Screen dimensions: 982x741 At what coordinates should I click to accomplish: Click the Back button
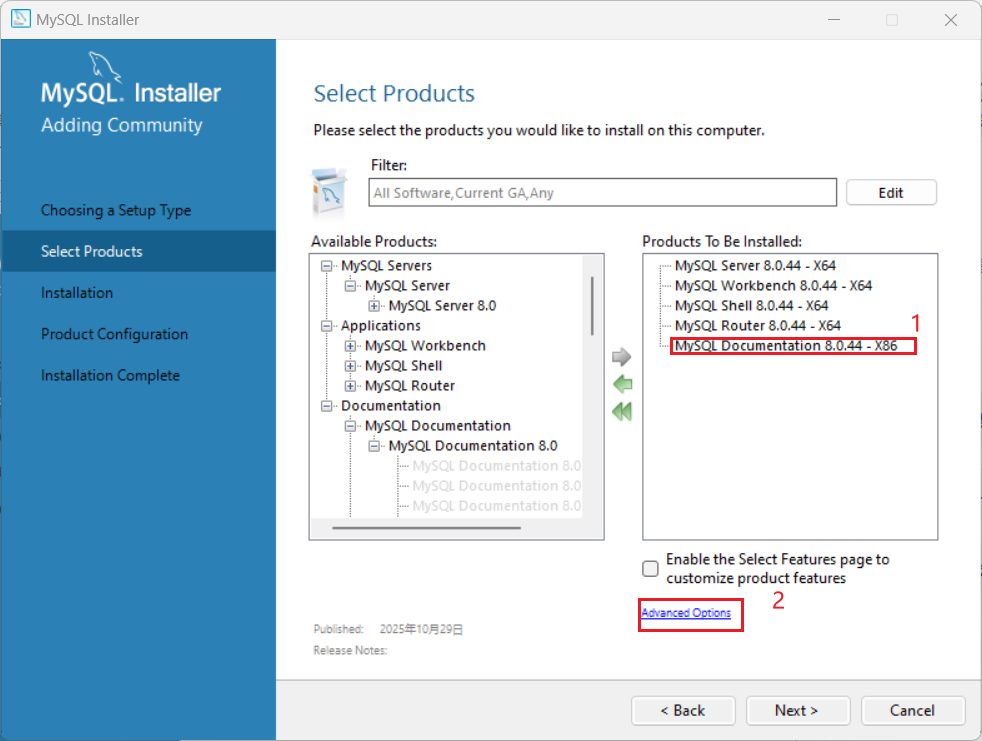coord(683,710)
